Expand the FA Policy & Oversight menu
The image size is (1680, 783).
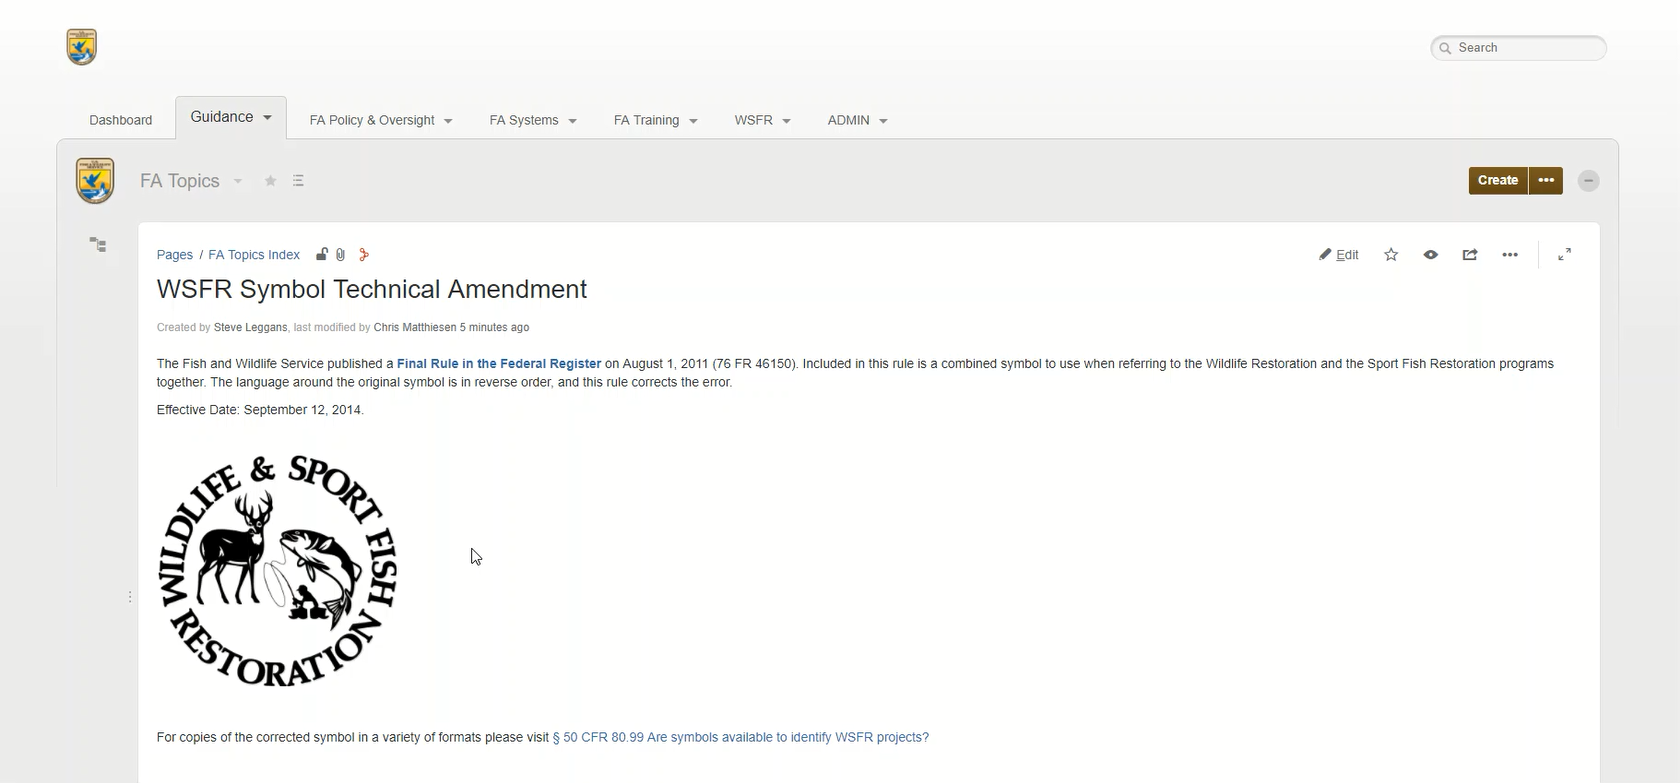coord(381,120)
